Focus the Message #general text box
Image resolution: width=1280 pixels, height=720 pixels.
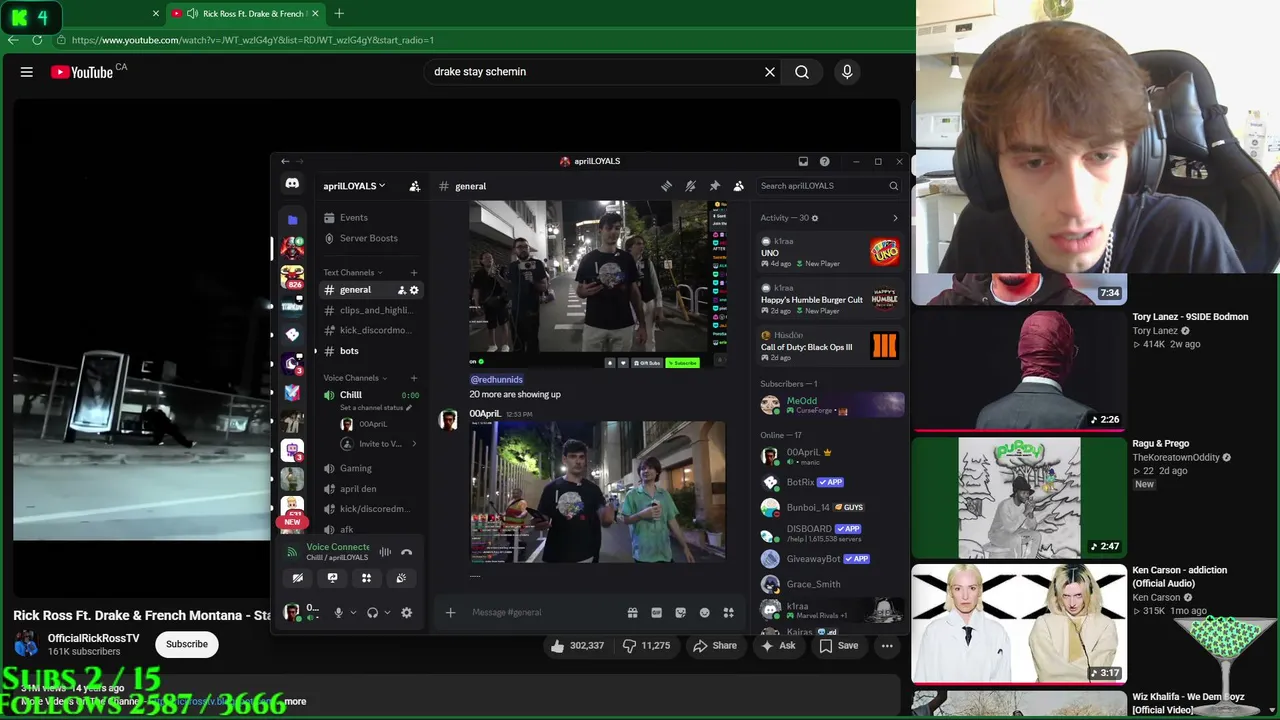545,612
